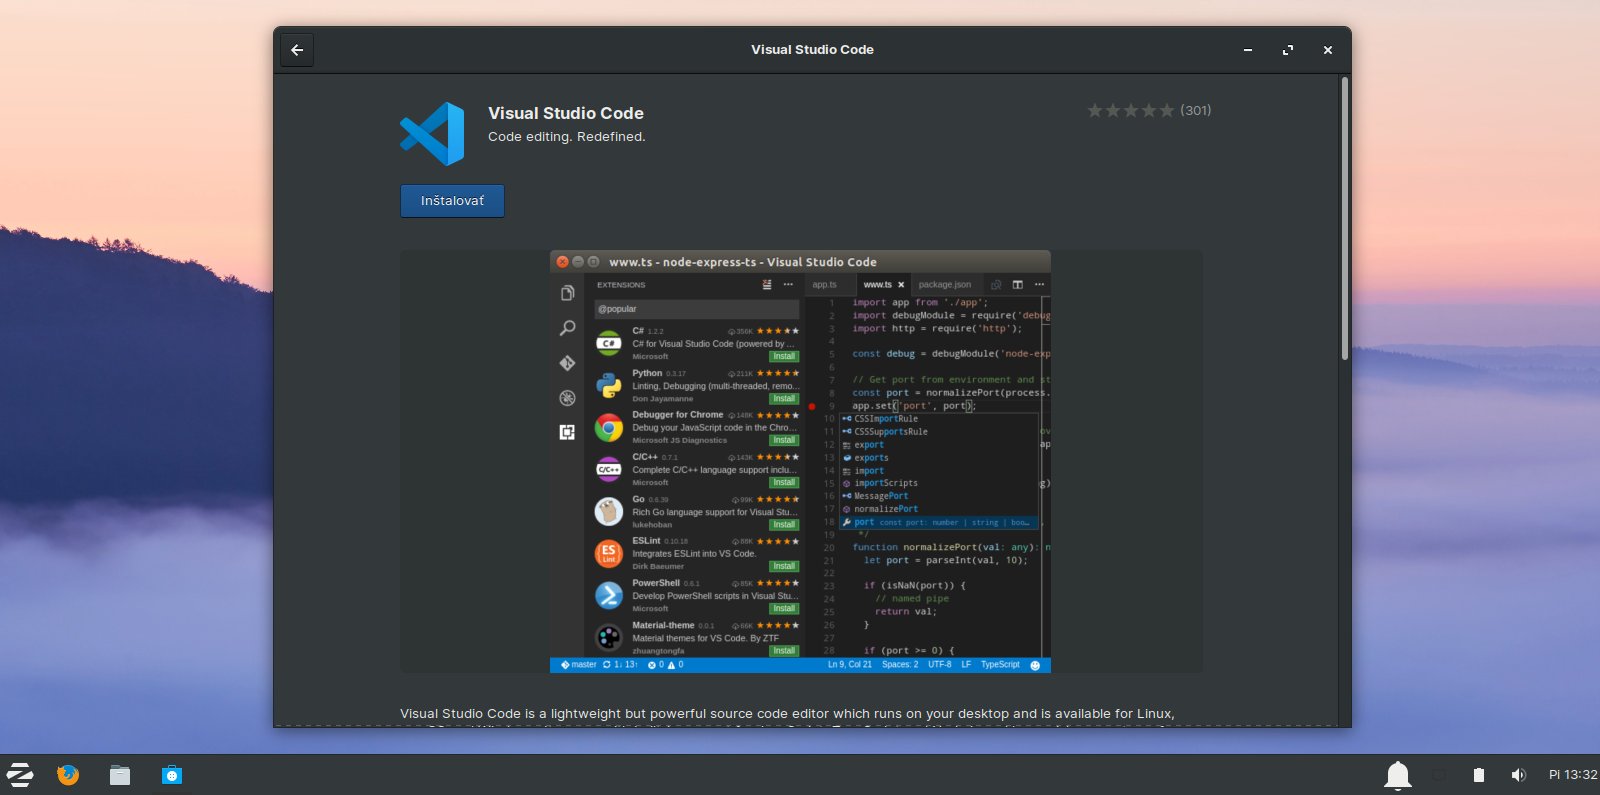The width and height of the screenshot is (1600, 795).
Task: Open the Files manager from the taskbar
Action: point(120,775)
